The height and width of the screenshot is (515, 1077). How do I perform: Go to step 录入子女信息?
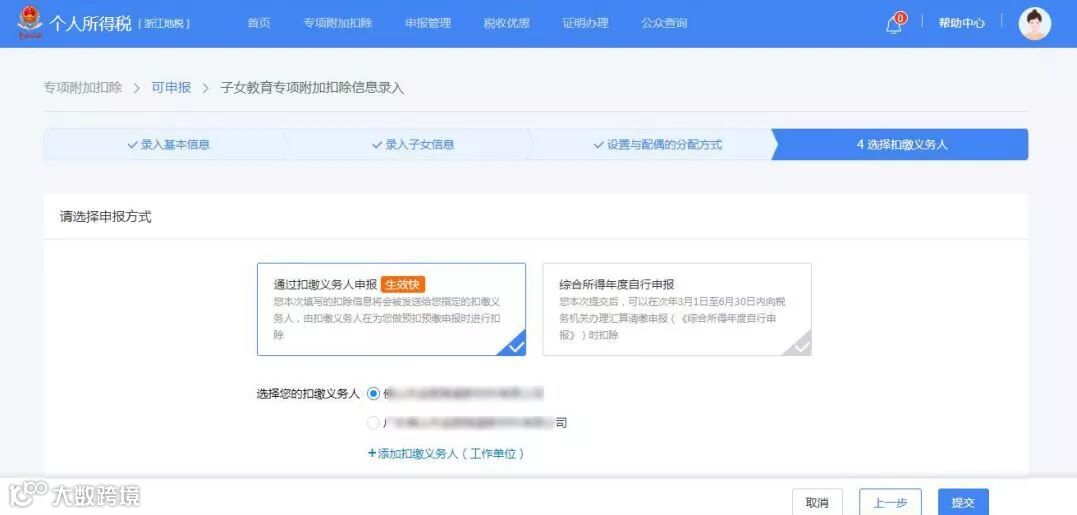tap(413, 145)
